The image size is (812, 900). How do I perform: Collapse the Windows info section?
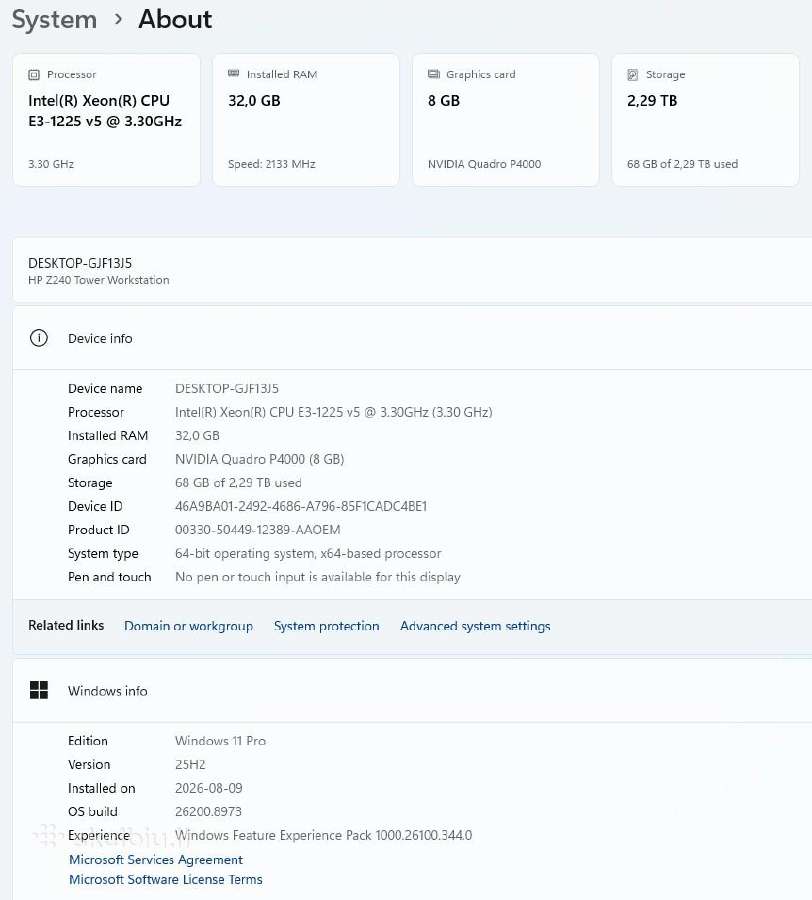412,690
